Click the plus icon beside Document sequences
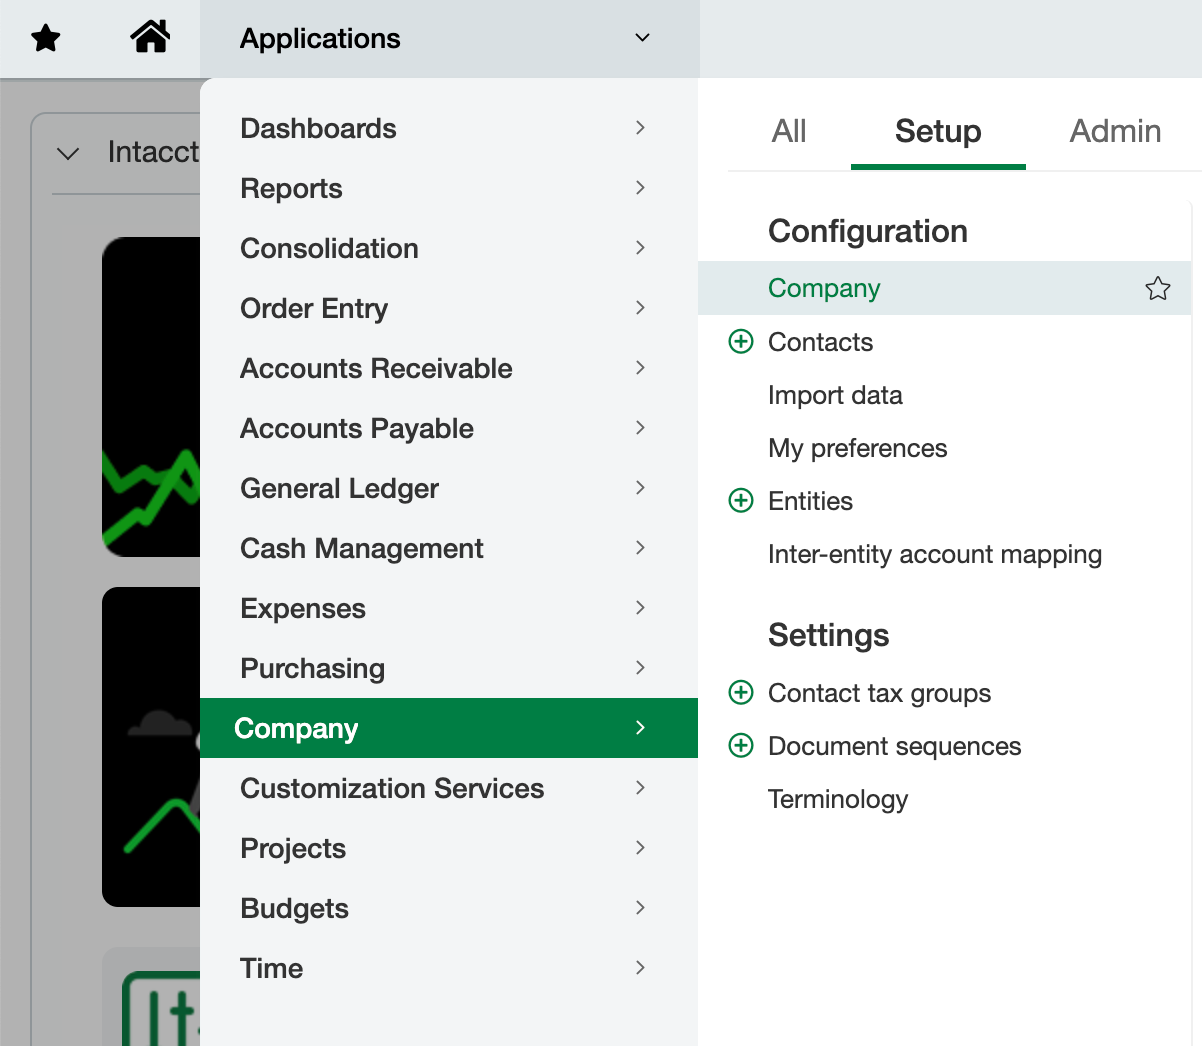 pyautogui.click(x=741, y=745)
